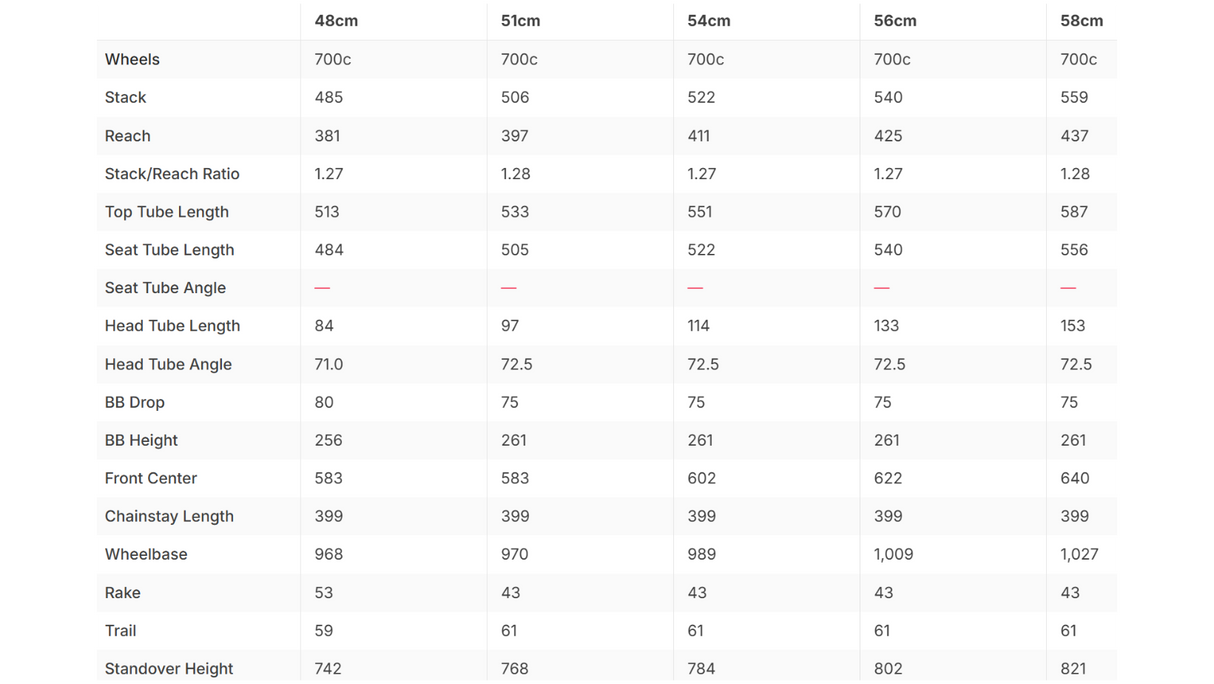Select the Top Tube Length row label

[167, 212]
